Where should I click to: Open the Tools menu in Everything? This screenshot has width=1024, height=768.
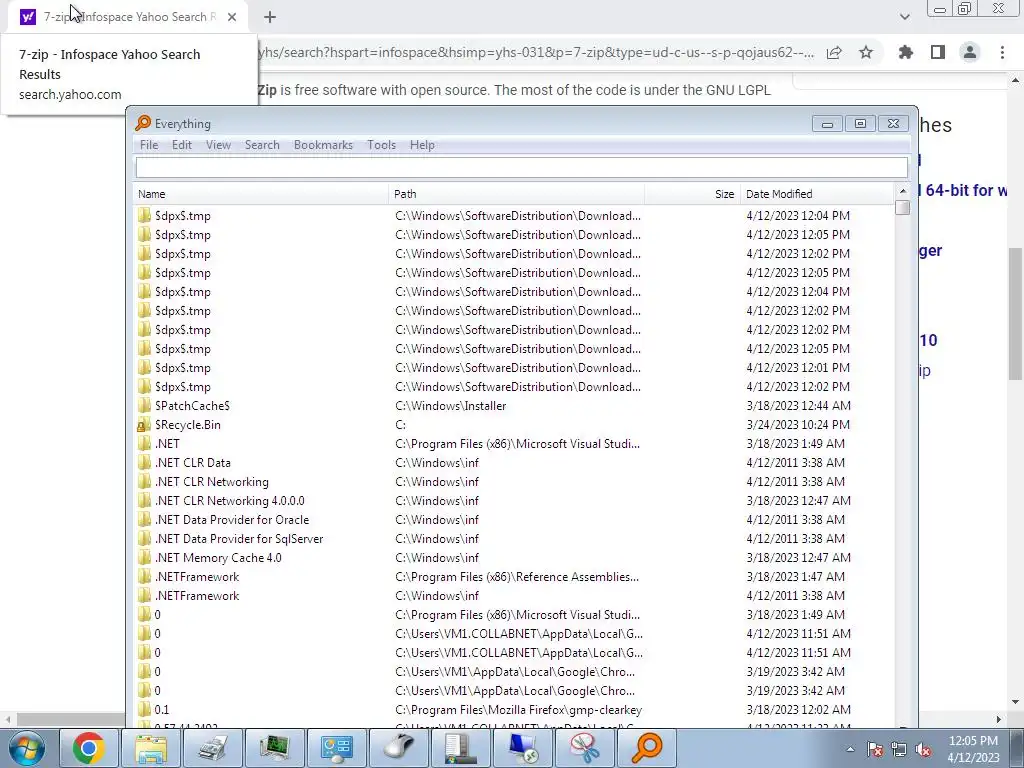381,145
